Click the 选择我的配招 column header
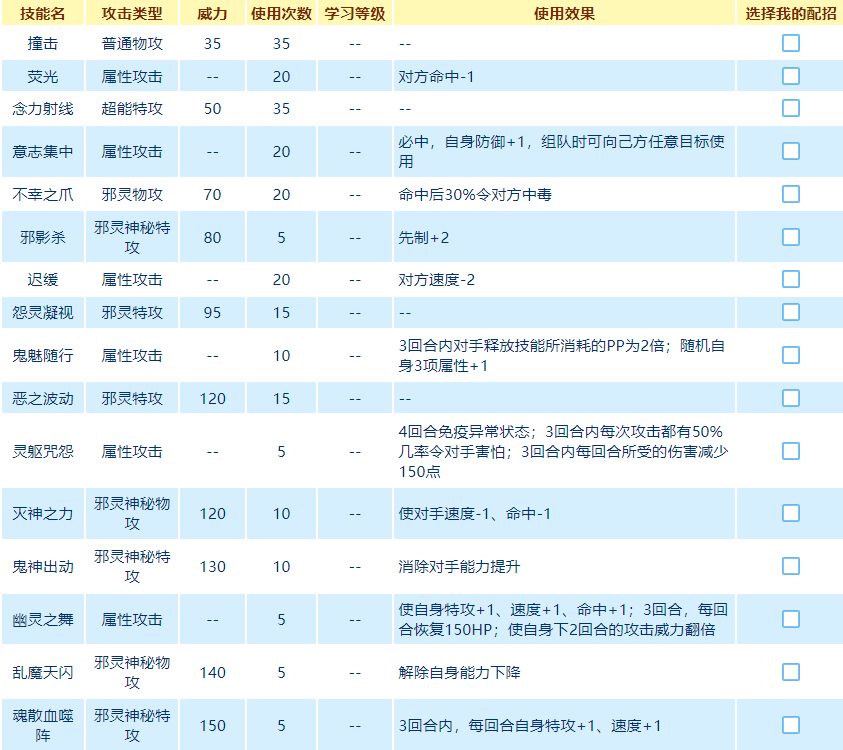This screenshot has width=843, height=750. [790, 13]
